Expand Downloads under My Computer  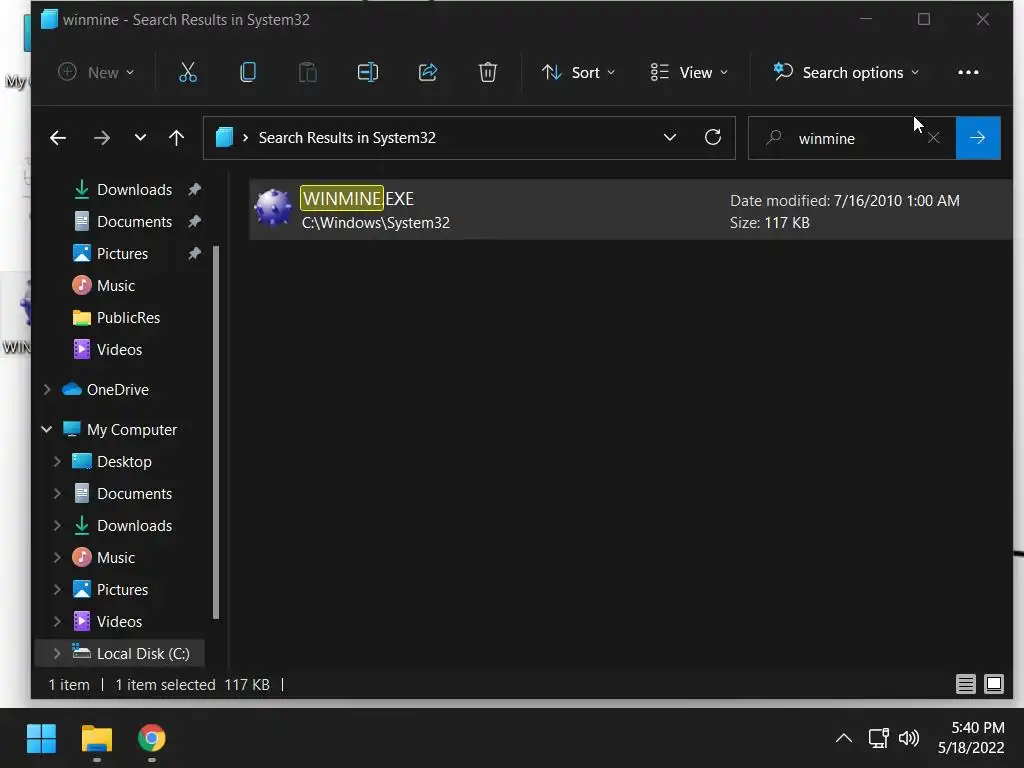coord(57,526)
